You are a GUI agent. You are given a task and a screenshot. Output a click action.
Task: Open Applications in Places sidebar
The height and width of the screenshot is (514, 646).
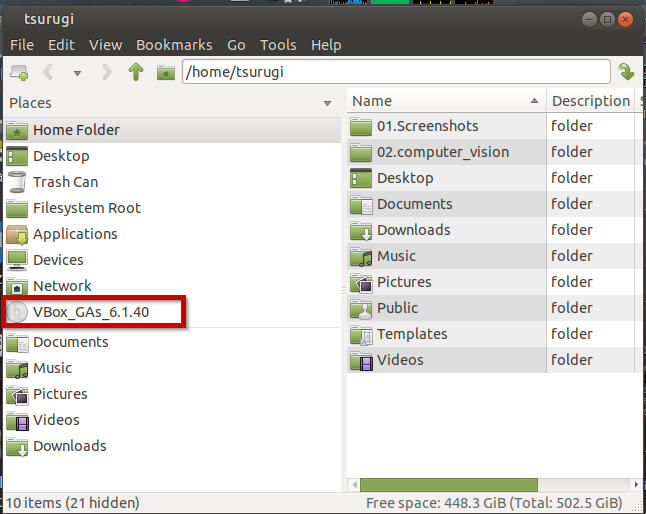pyautogui.click(x=172, y=234)
